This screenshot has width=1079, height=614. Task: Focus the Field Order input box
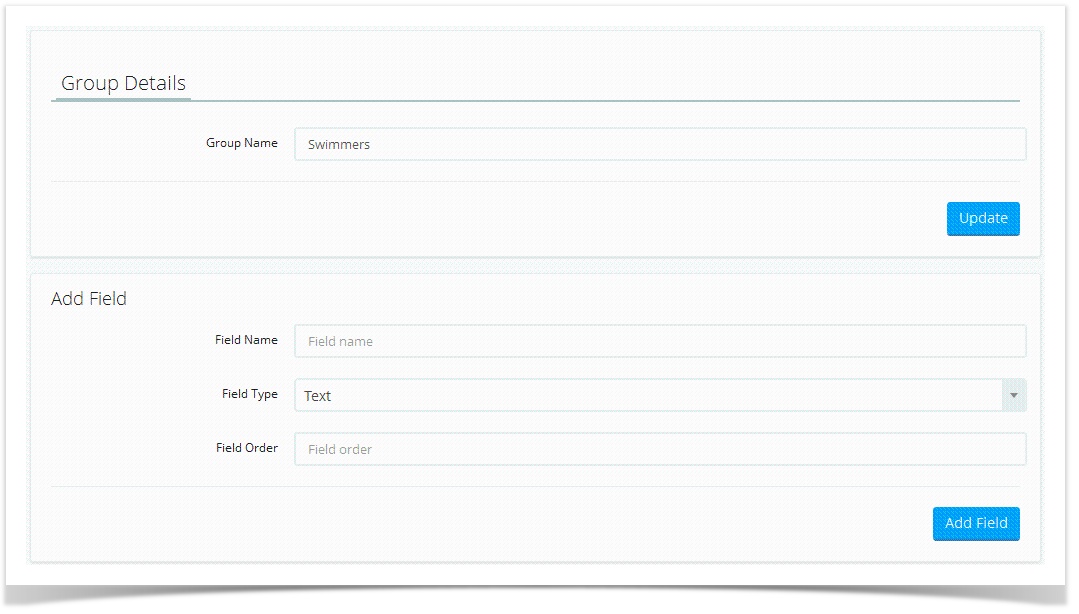click(x=660, y=449)
